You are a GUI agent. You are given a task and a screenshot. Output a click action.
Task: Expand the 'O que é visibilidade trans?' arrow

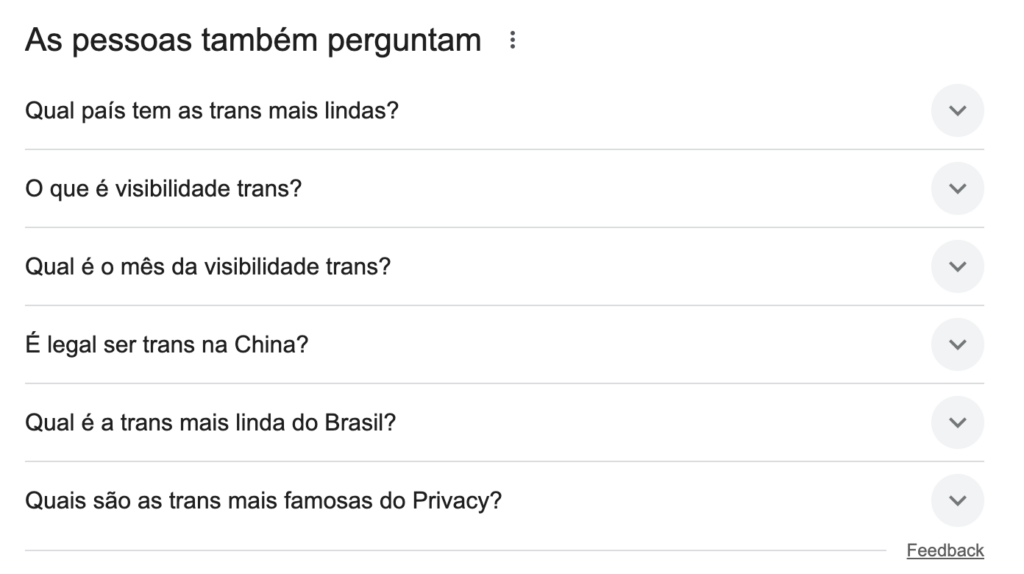[957, 189]
